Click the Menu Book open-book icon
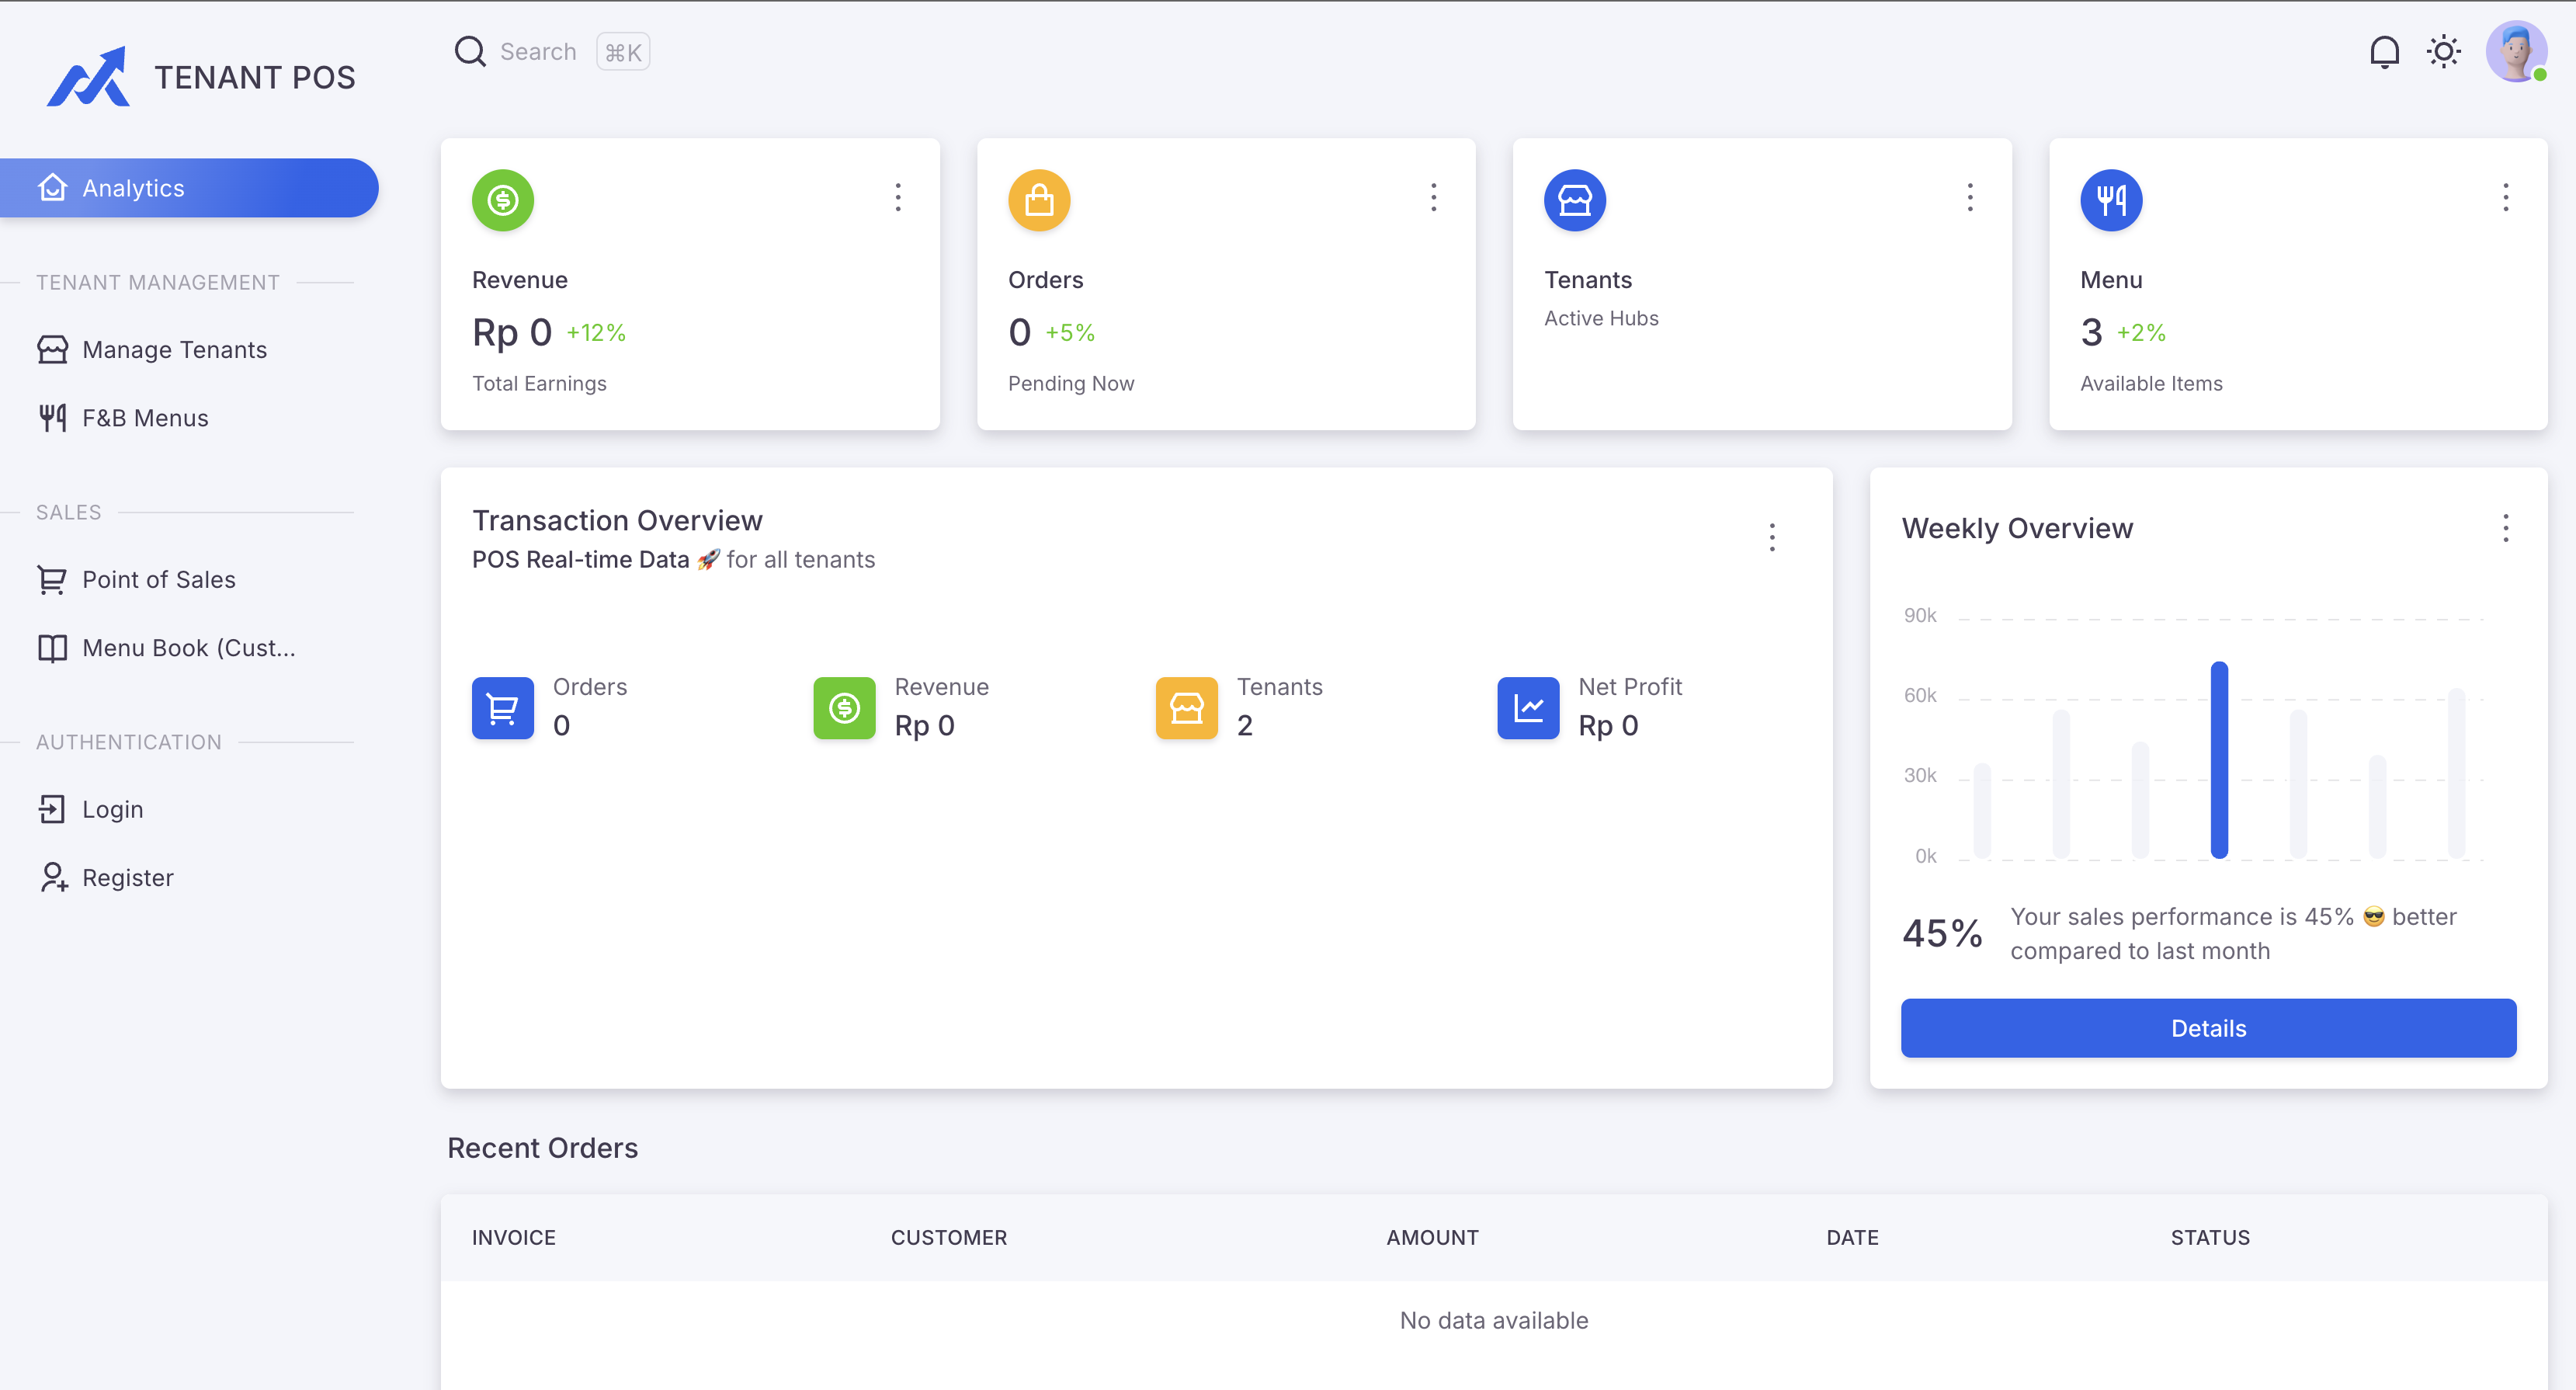The width and height of the screenshot is (2576, 1390). 52,647
